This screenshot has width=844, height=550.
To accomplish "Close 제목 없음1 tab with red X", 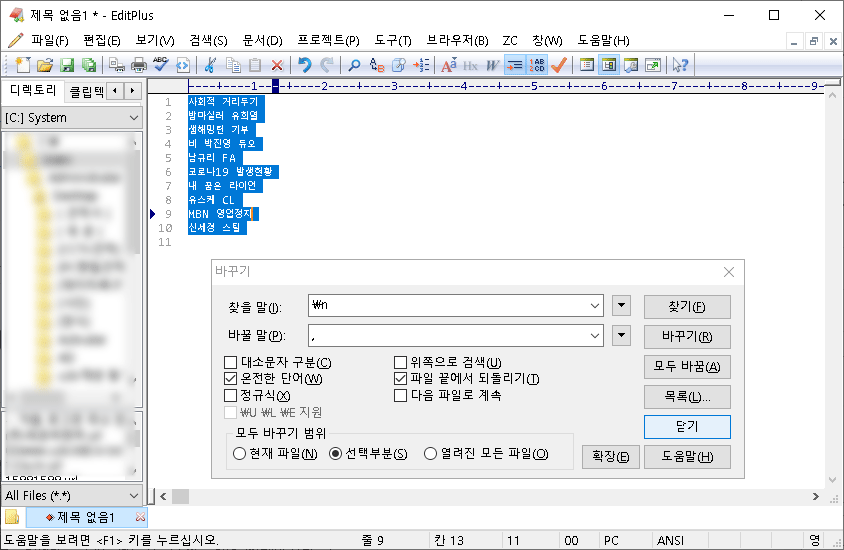I will click(140, 517).
